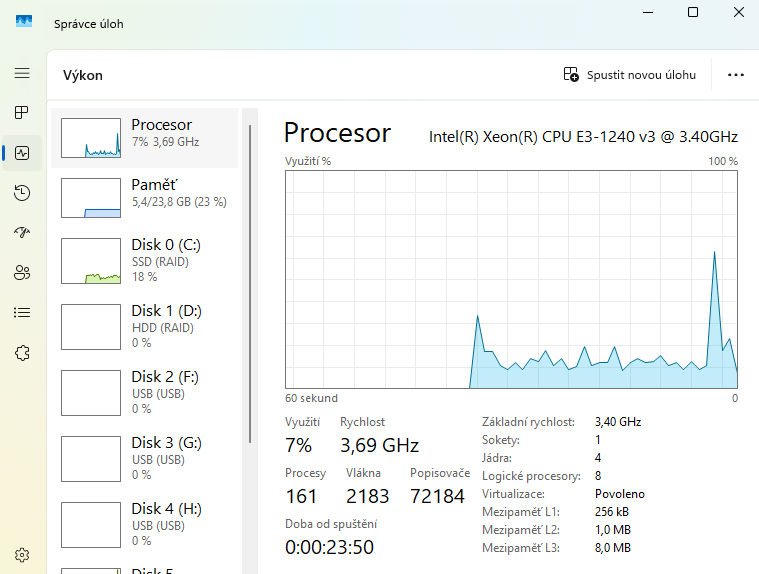Image resolution: width=759 pixels, height=574 pixels.
Task: Select Paměť in the resource list
Action: coord(145,198)
